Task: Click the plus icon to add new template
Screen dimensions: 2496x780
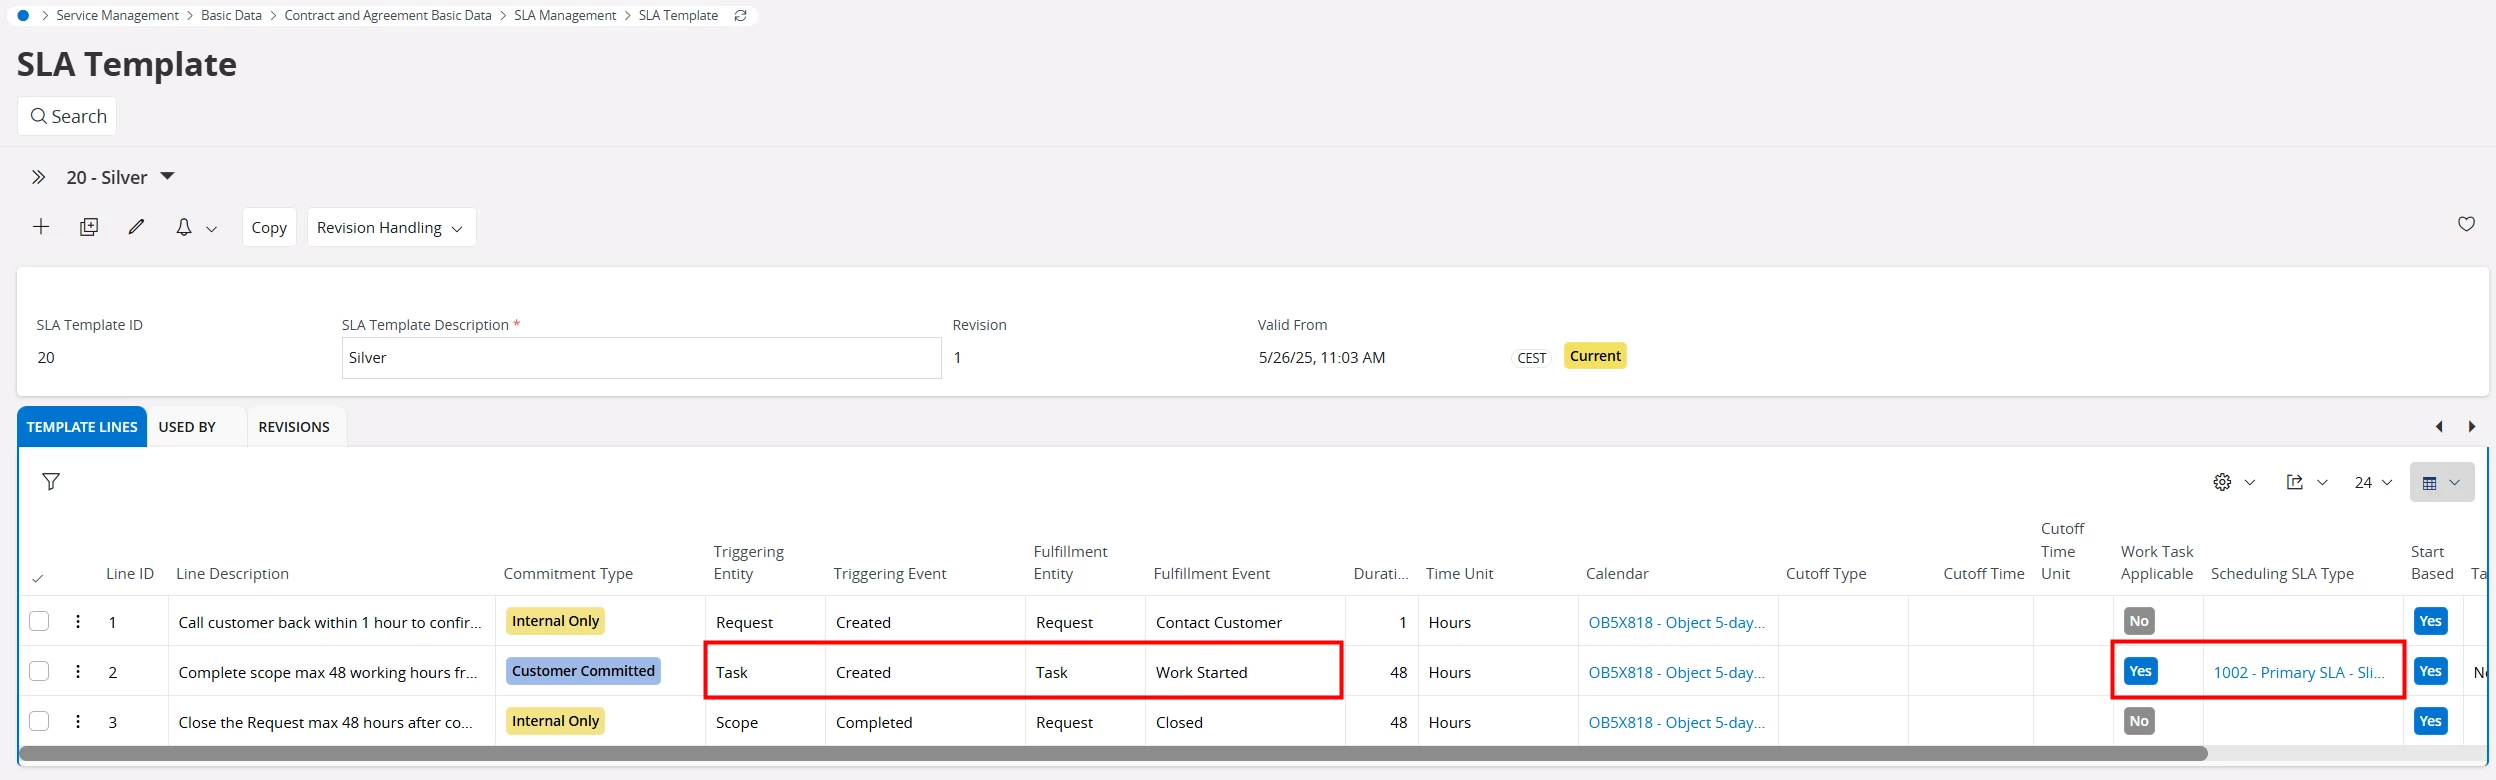Action: [x=41, y=227]
